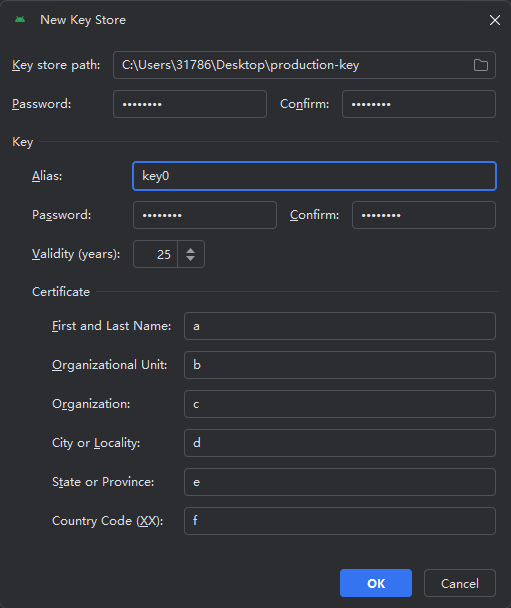The width and height of the screenshot is (511, 608).
Task: Focus the First and Last Name field
Action: [x=340, y=326]
